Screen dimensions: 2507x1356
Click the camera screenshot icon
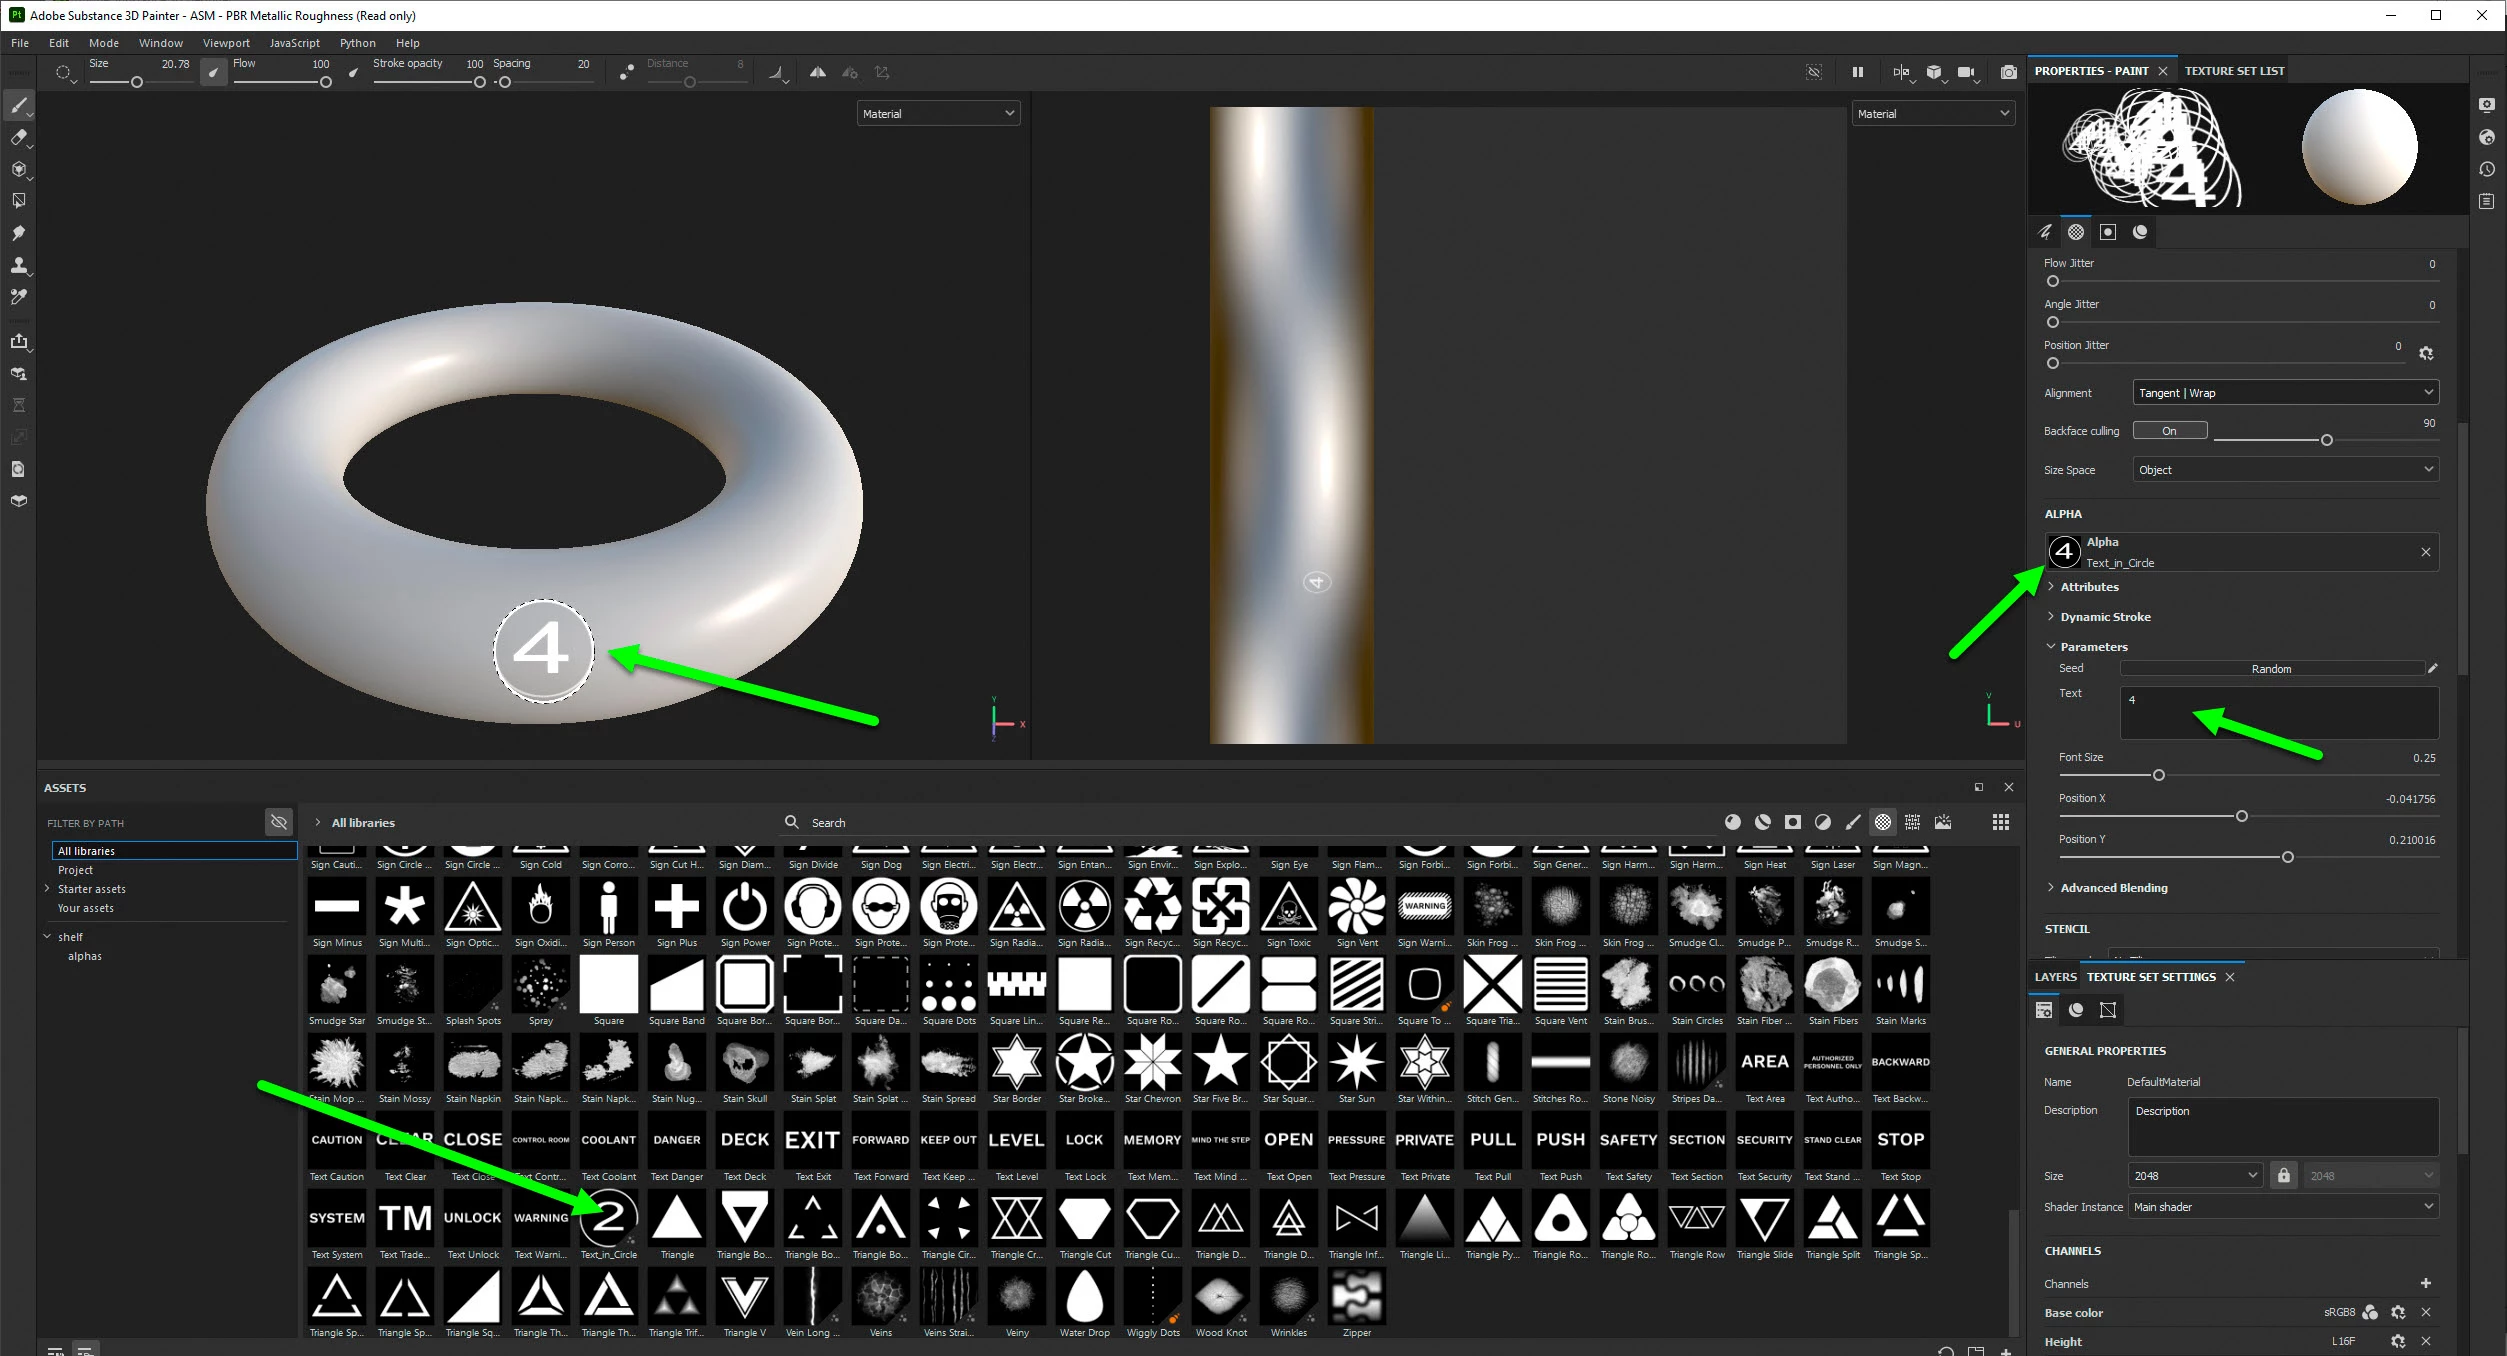coord(2008,72)
